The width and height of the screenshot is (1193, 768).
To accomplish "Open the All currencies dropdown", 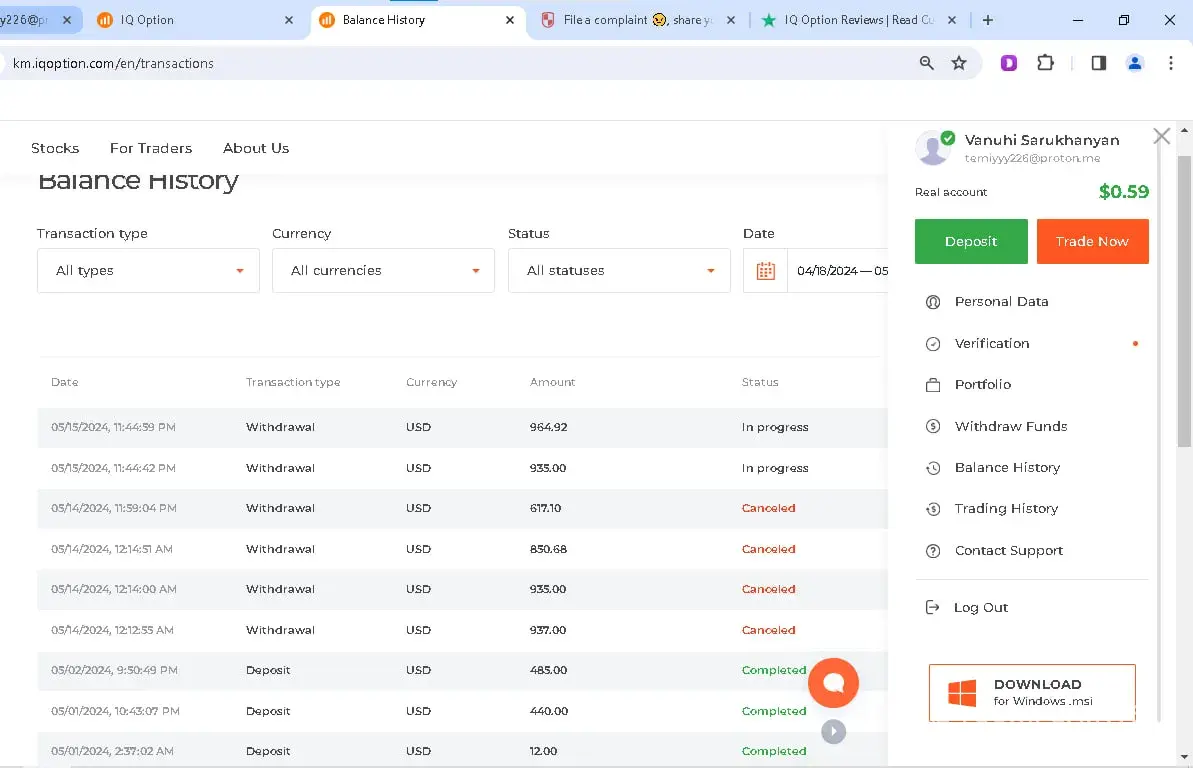I will 383,271.
